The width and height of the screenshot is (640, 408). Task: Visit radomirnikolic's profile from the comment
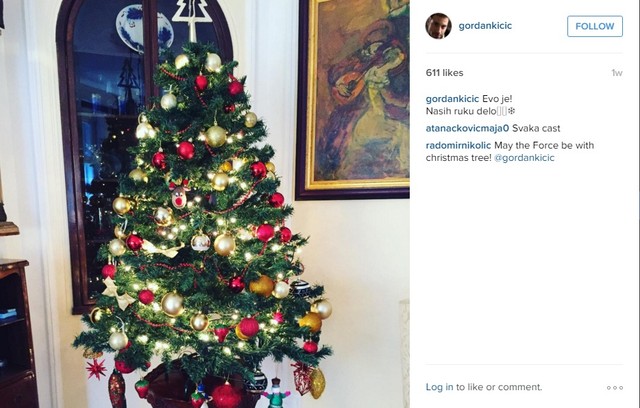point(458,145)
